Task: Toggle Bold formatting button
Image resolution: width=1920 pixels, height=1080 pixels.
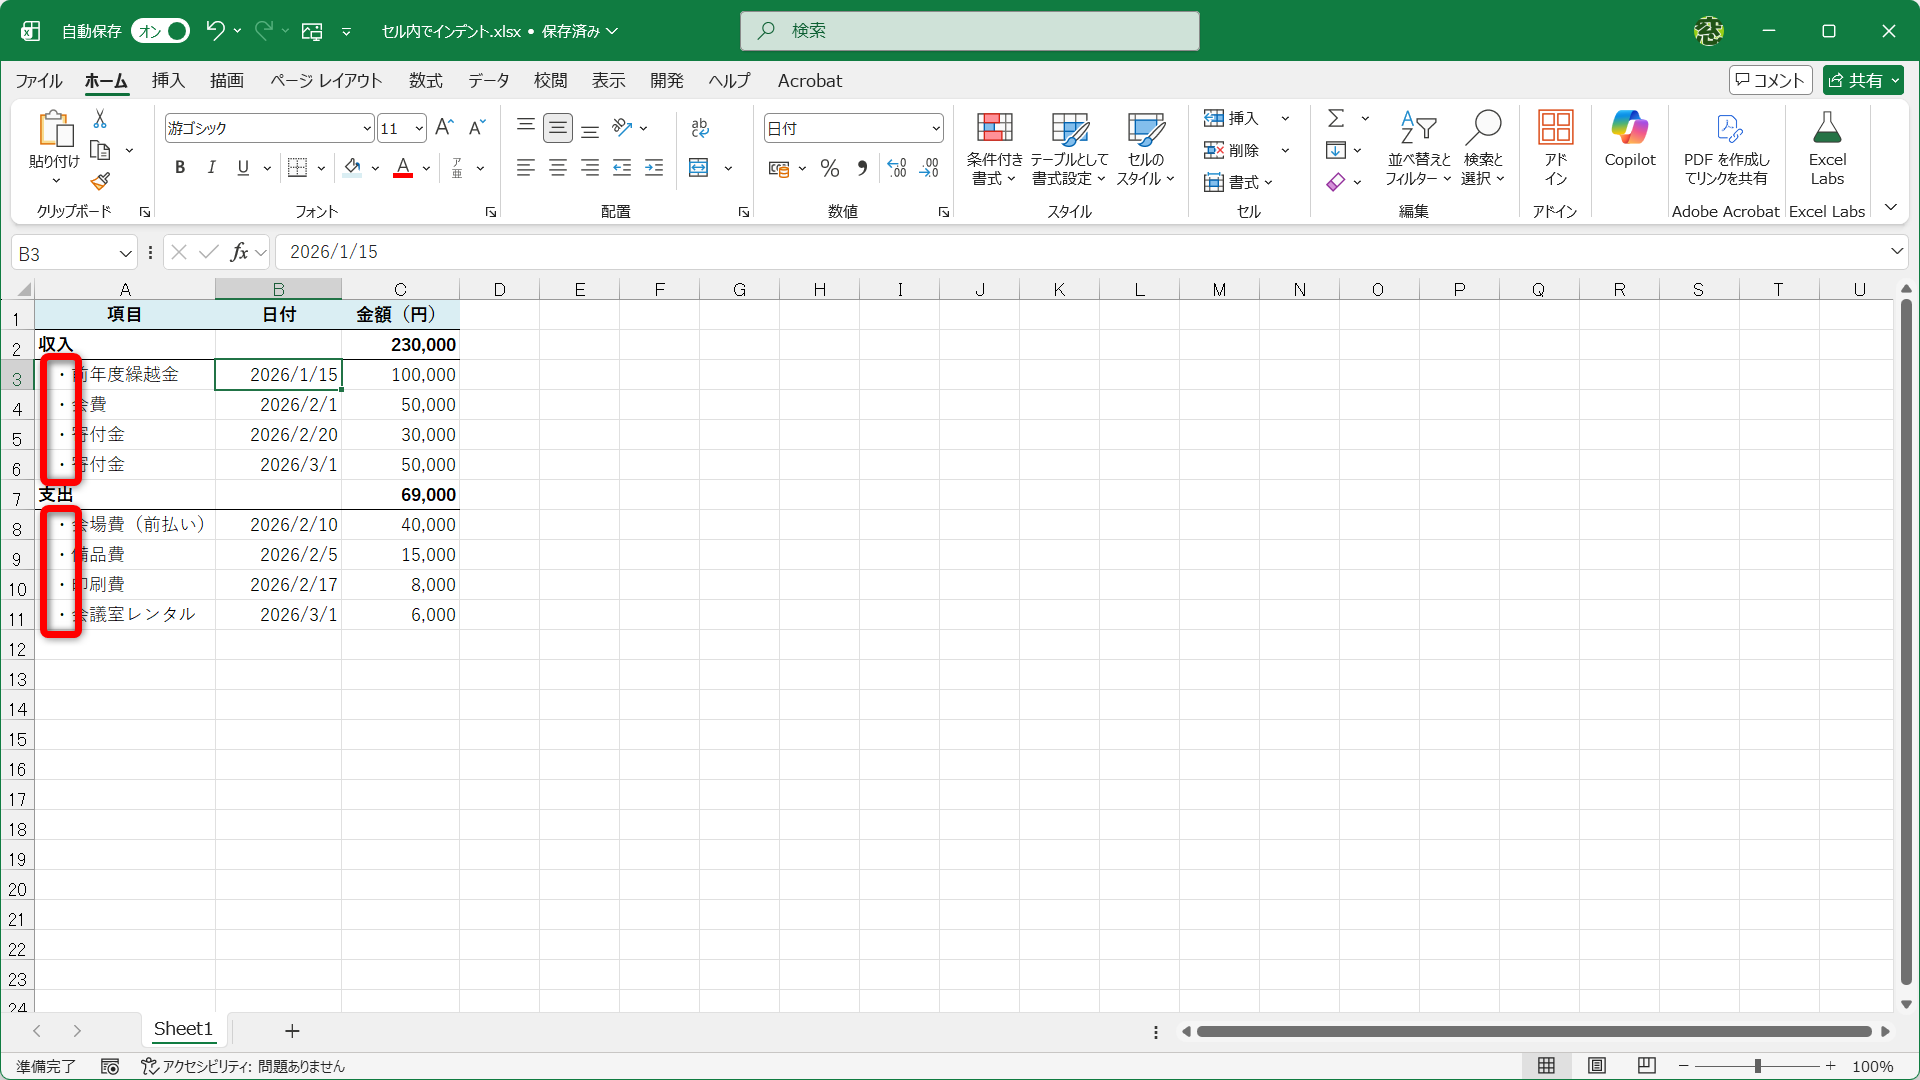Action: pyautogui.click(x=180, y=168)
